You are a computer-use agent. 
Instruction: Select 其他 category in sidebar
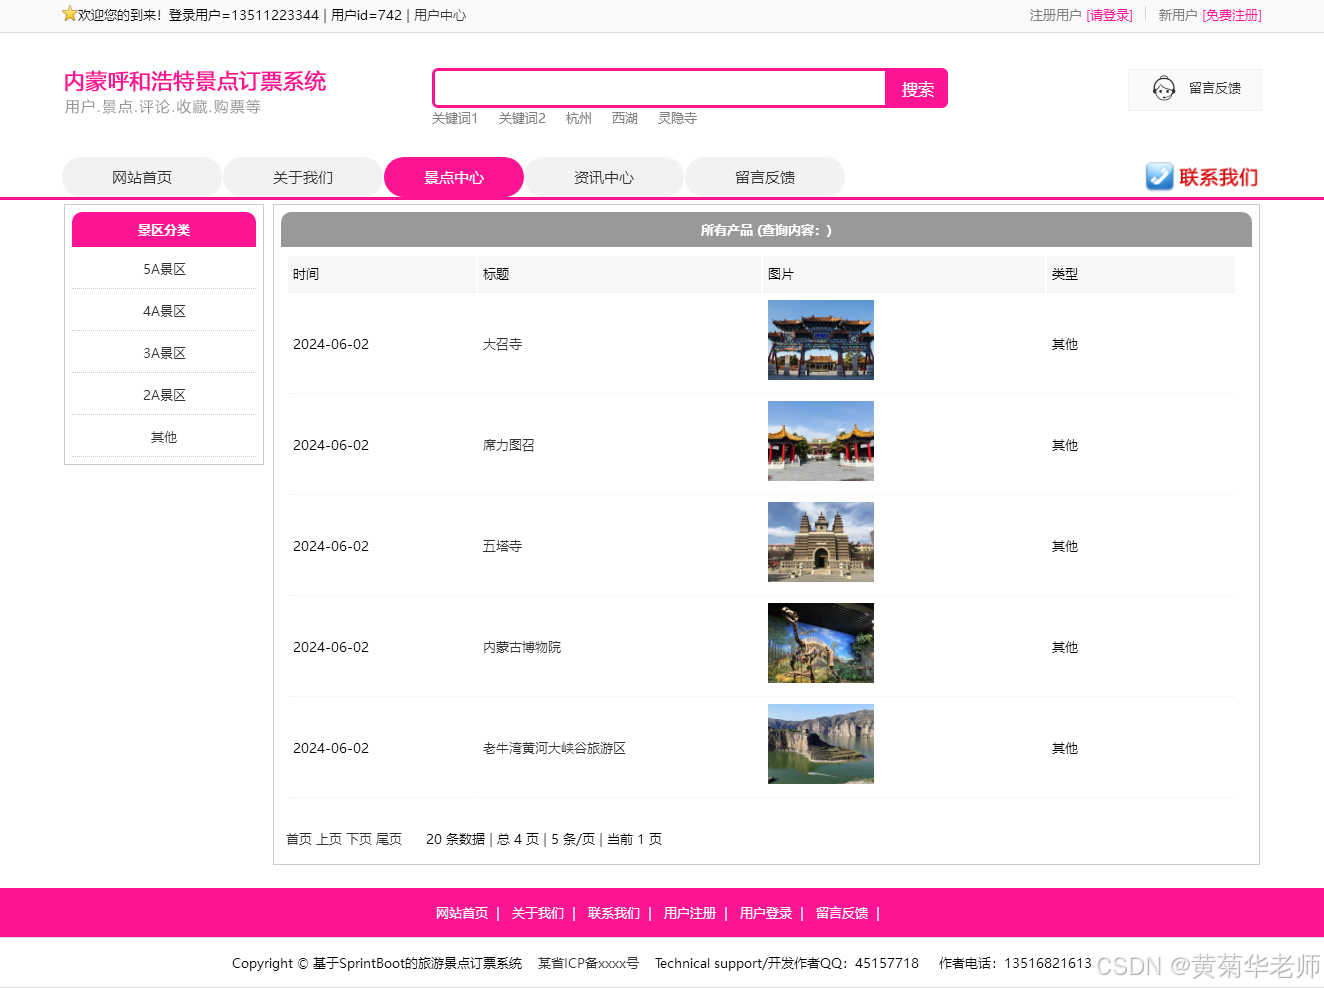point(164,437)
